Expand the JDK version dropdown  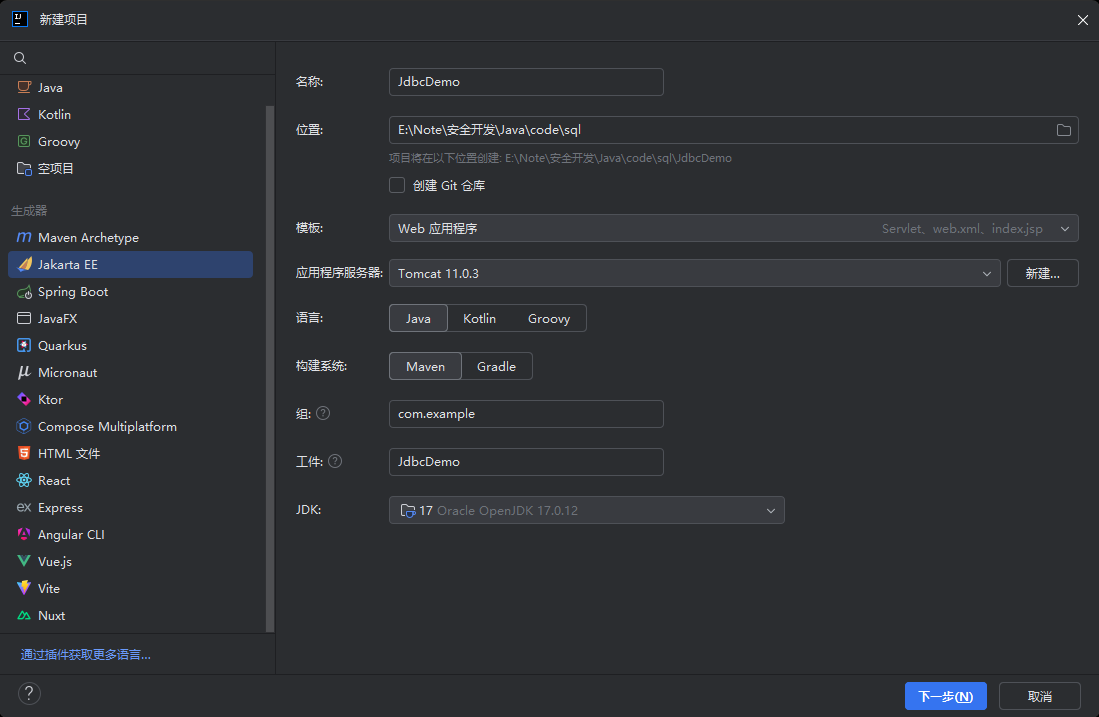(x=587, y=510)
